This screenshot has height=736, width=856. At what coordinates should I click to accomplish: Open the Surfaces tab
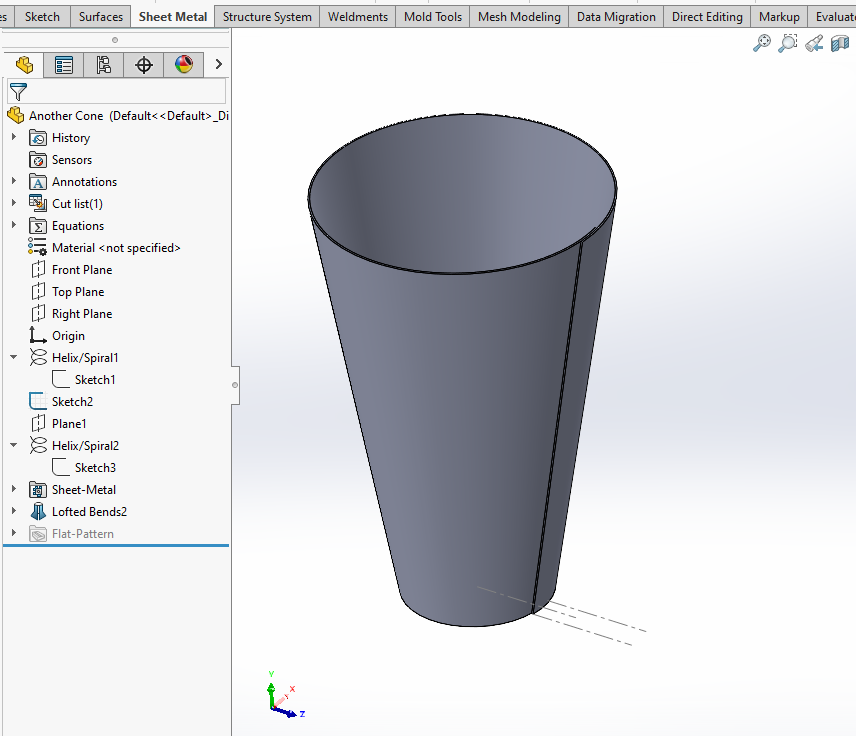click(x=101, y=17)
